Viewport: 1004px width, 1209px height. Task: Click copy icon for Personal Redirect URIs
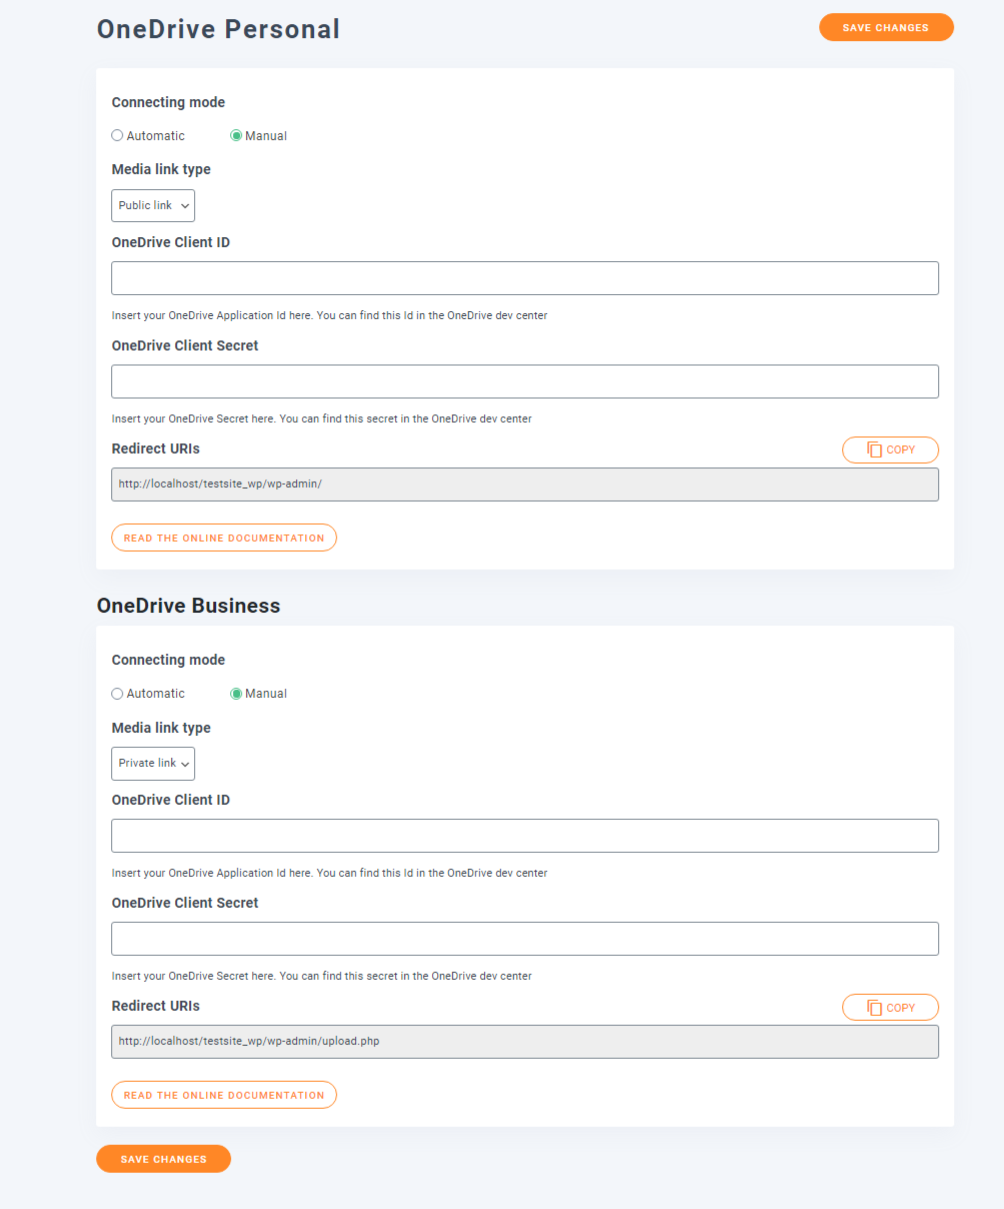[x=874, y=450]
